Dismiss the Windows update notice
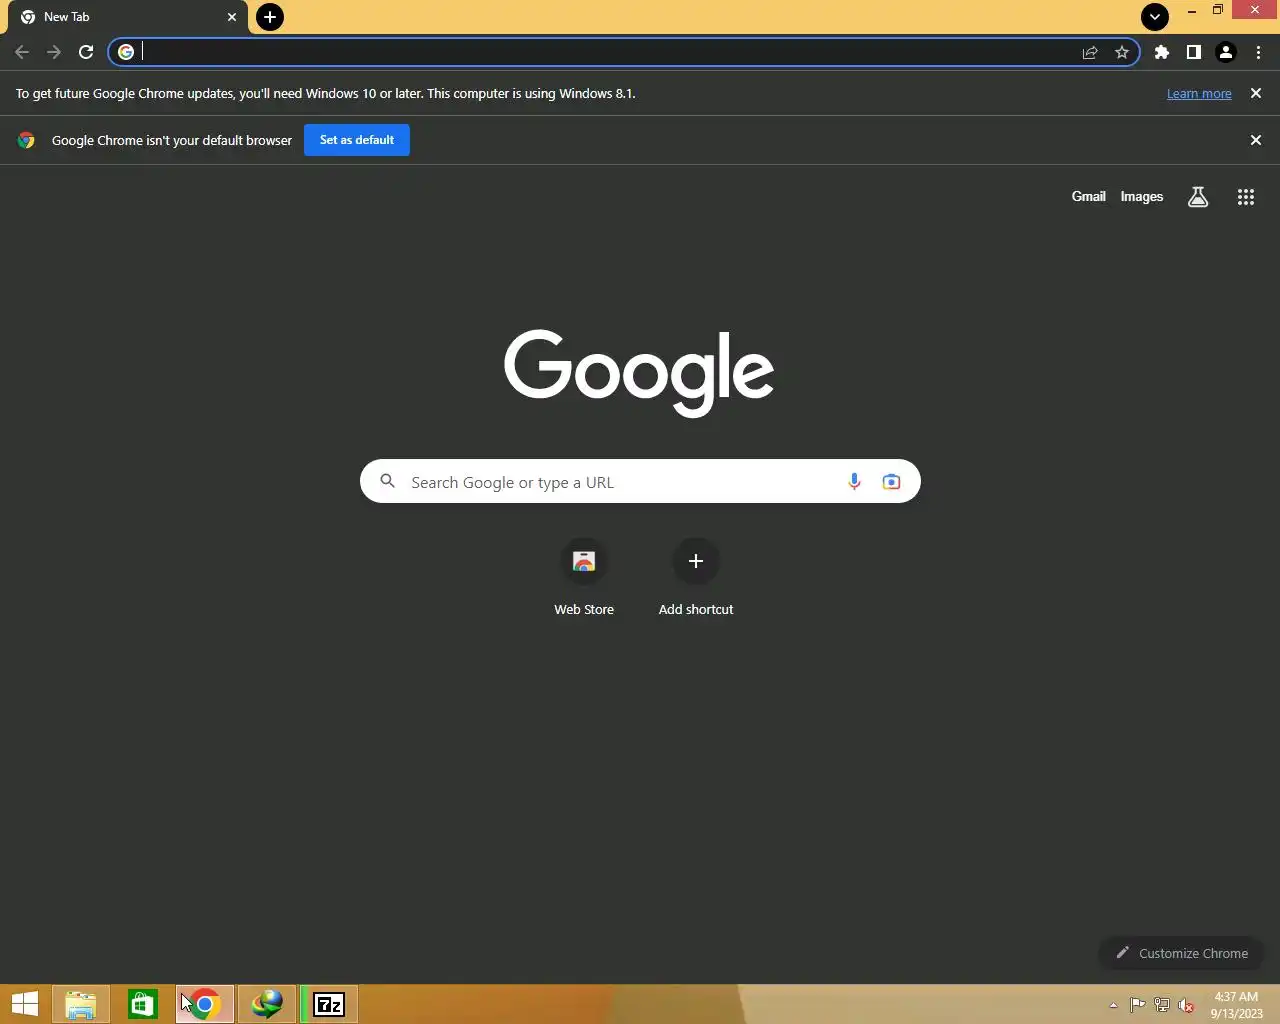Image resolution: width=1280 pixels, height=1024 pixels. [1256, 93]
